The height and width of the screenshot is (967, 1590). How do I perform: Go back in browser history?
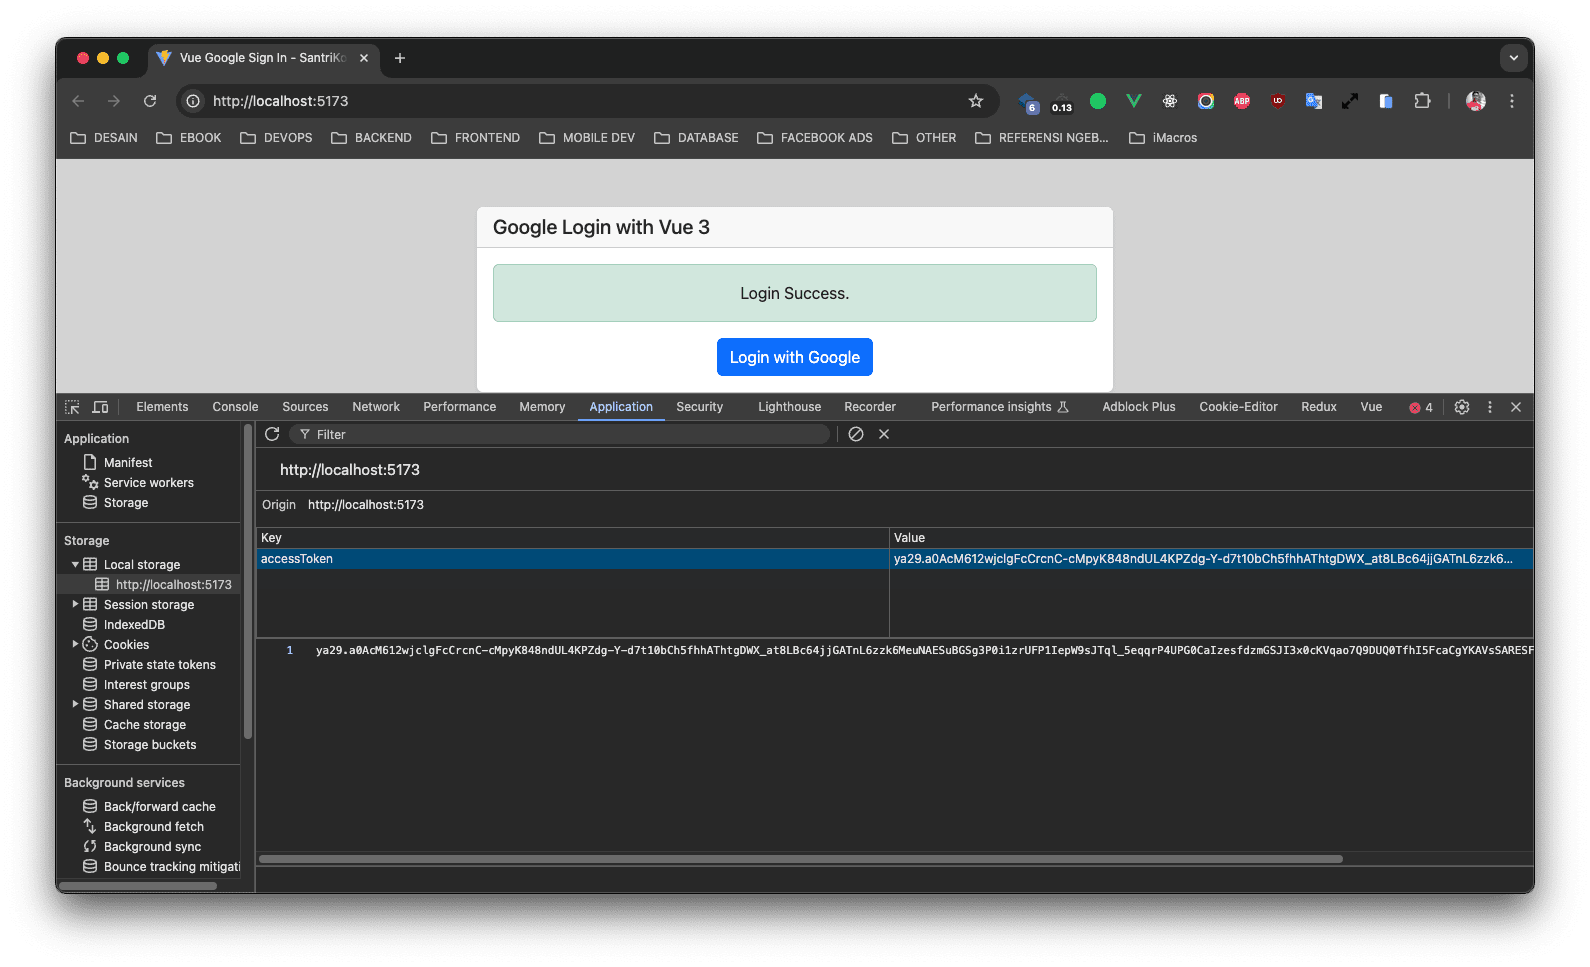[78, 101]
